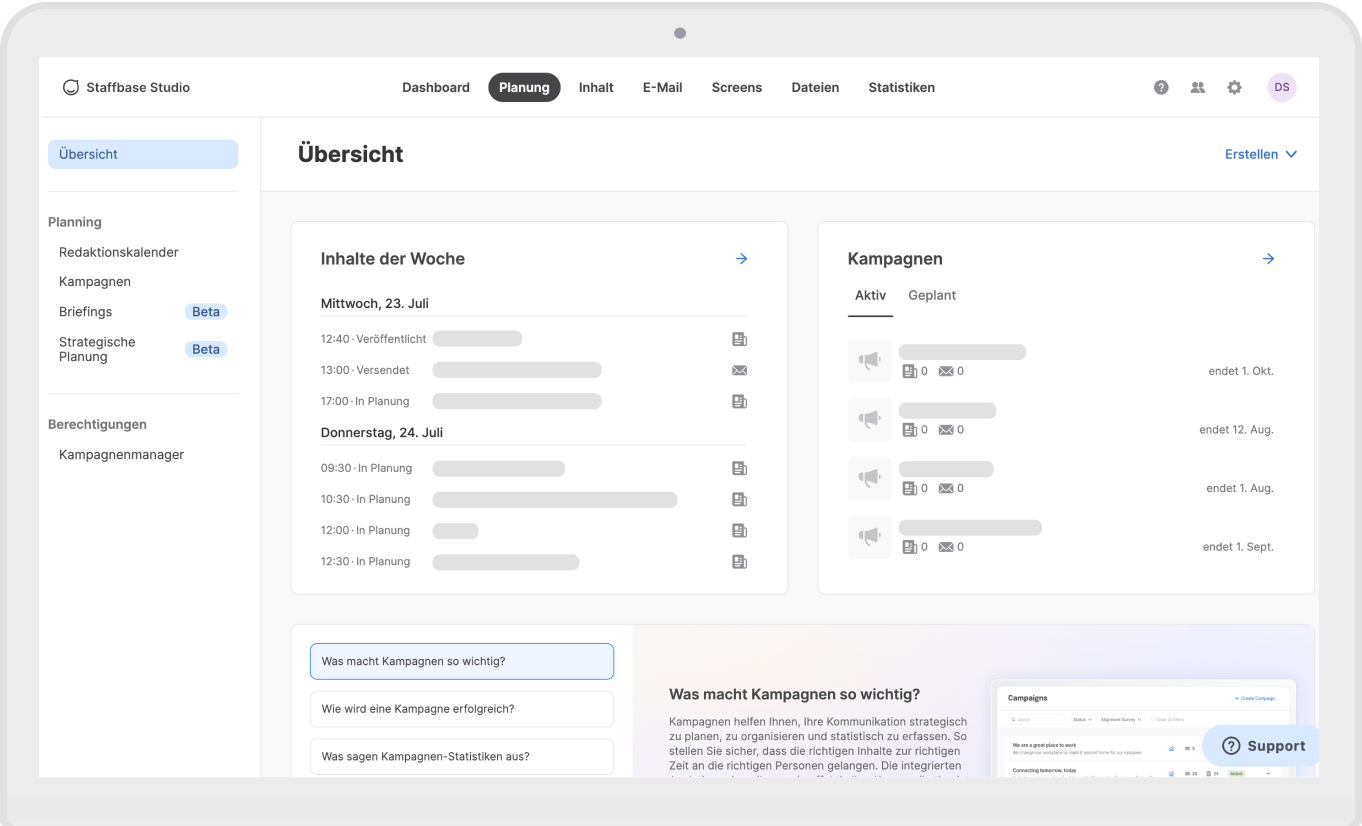Click megaphone icon of campaign ending 1. Okt.
Image resolution: width=1362 pixels, height=826 pixels.
point(869,361)
